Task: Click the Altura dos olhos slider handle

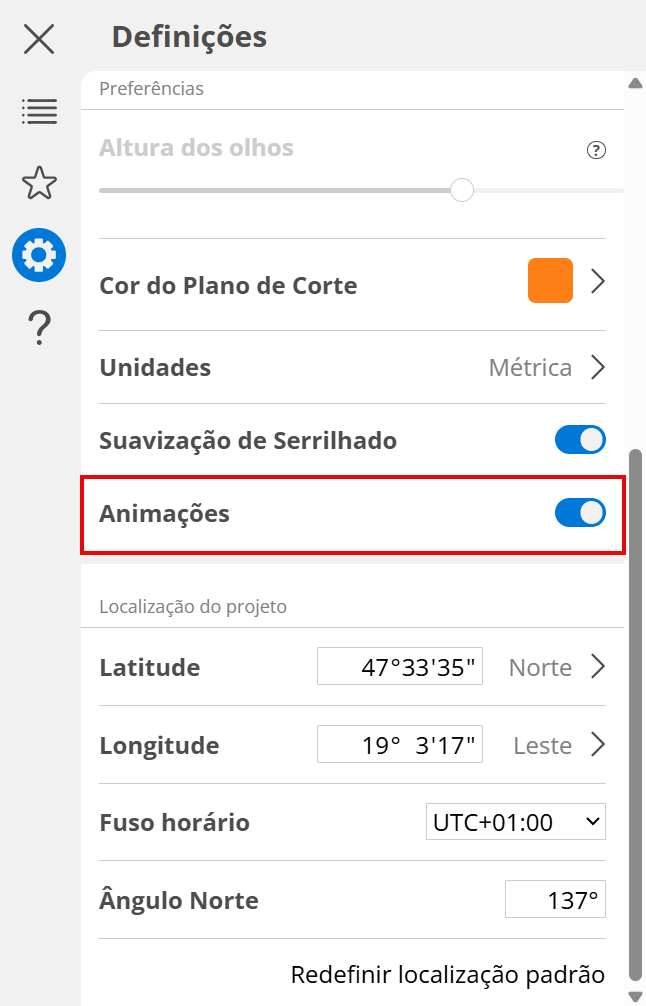Action: pos(461,189)
